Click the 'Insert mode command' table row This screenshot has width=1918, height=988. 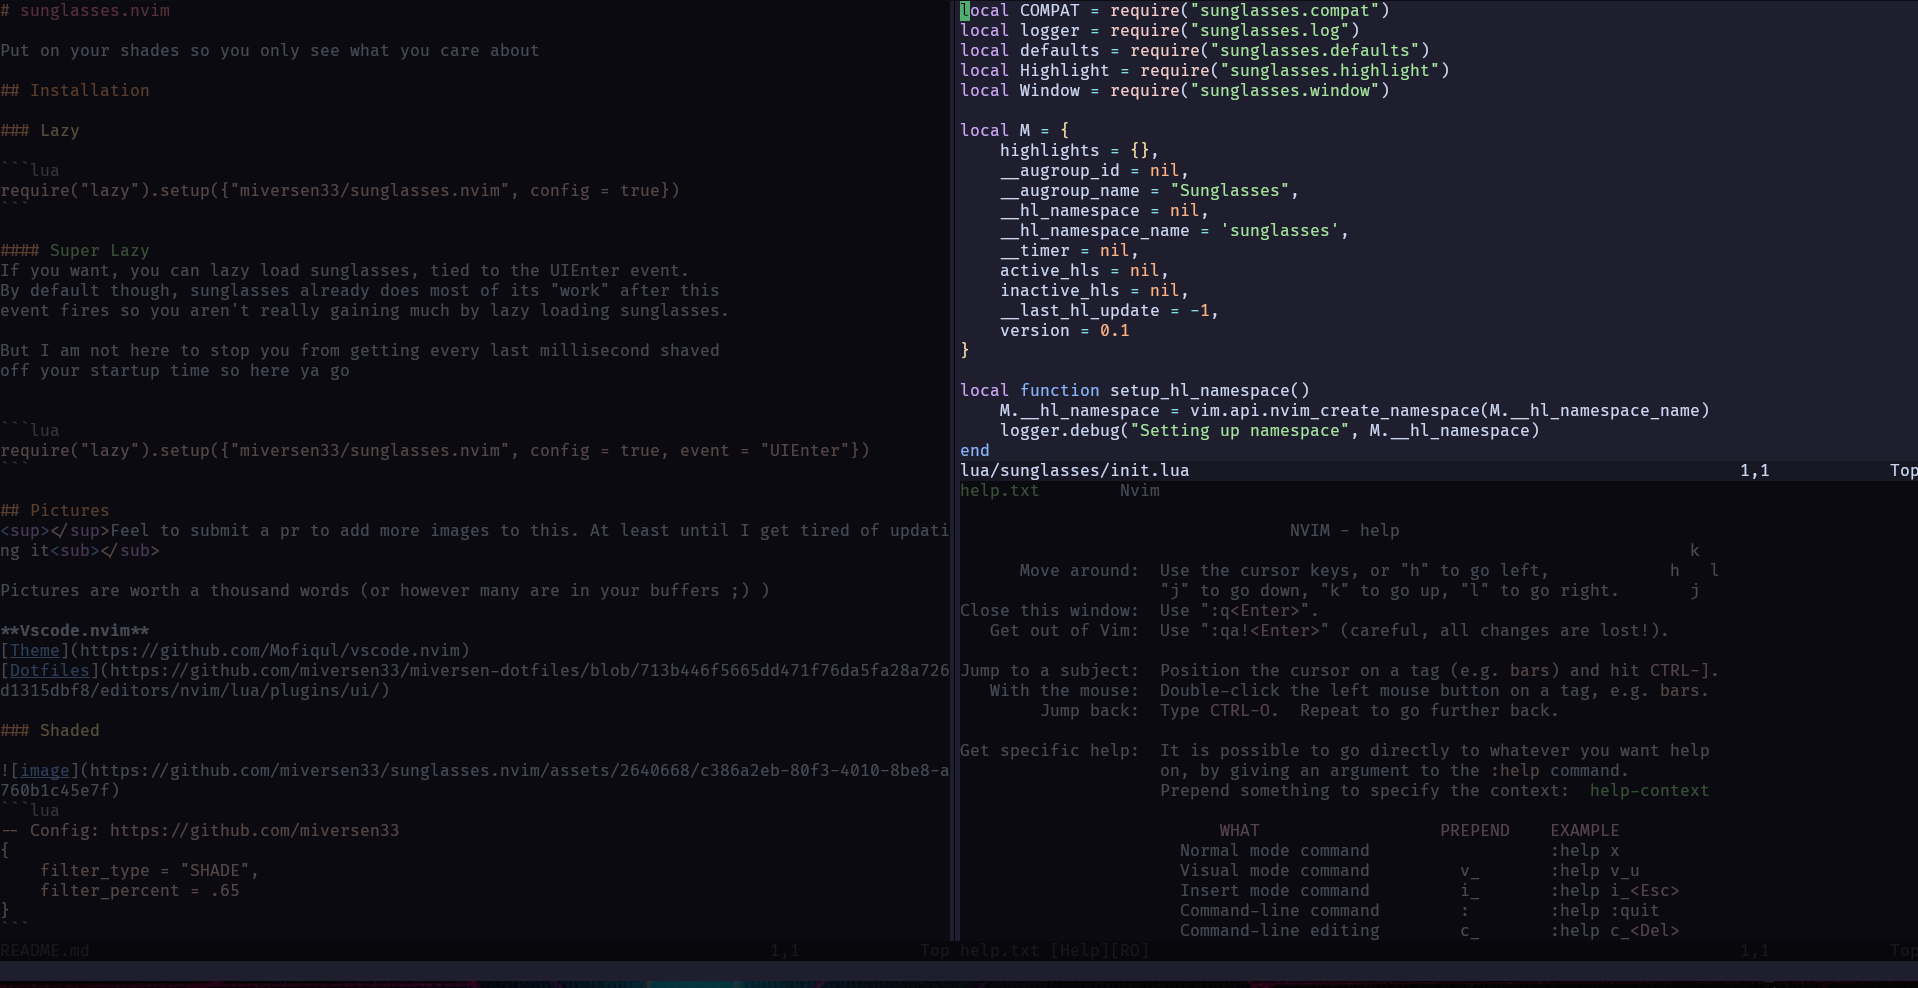[1430, 890]
